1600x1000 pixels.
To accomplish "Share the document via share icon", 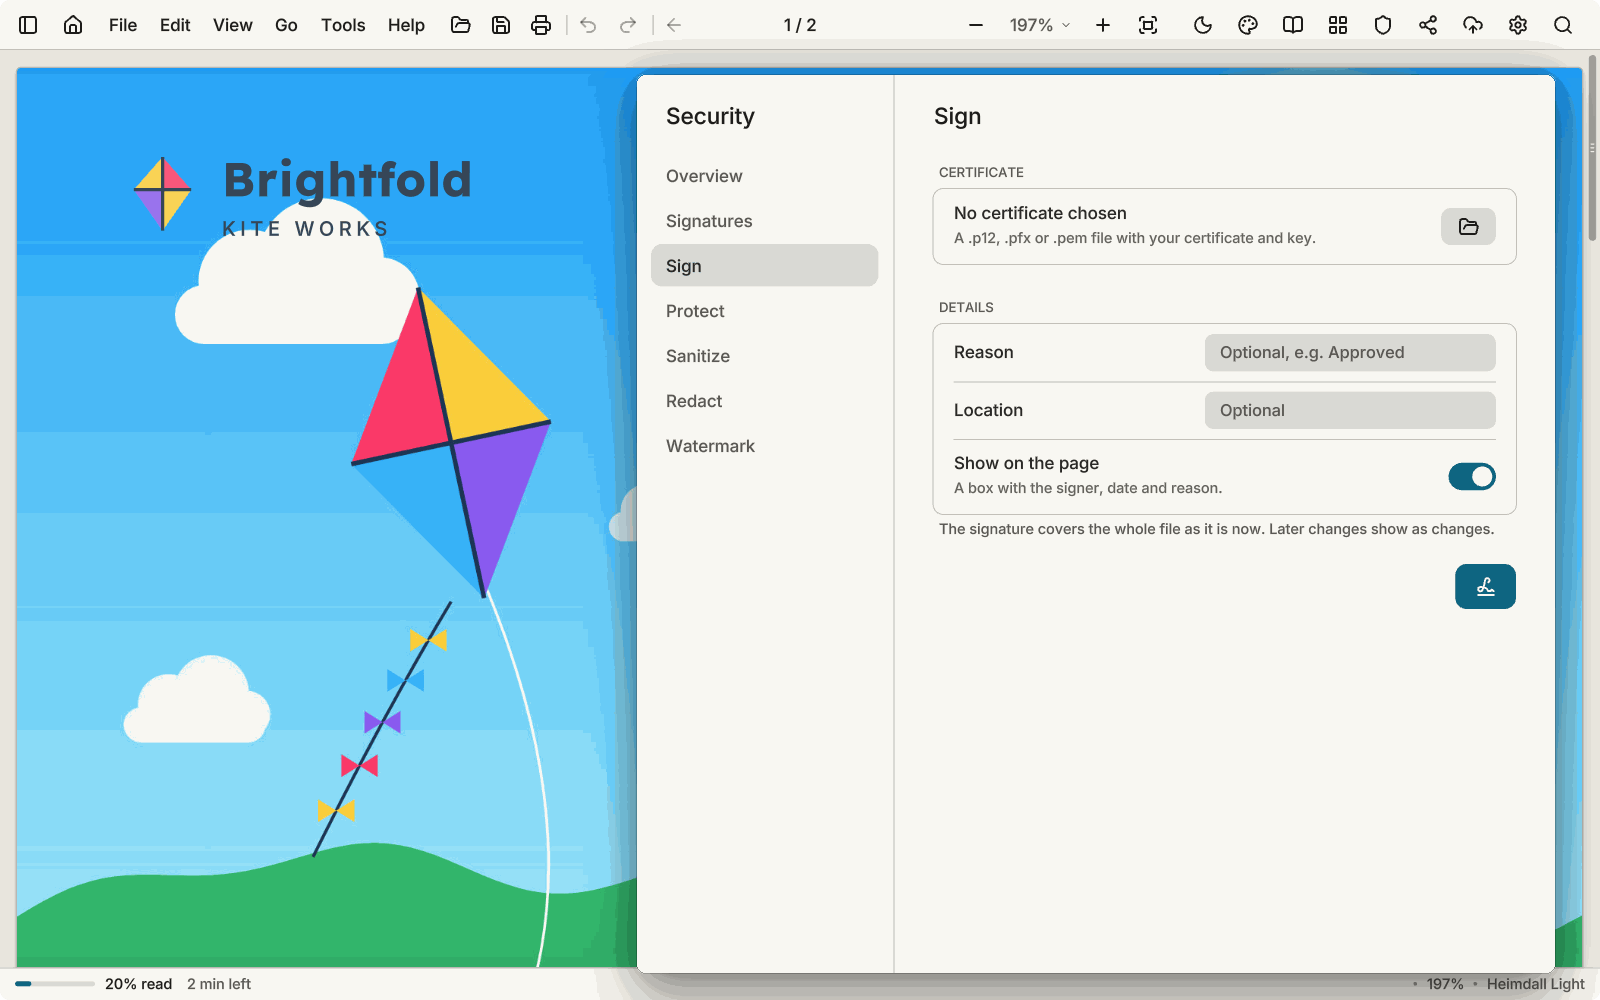I will point(1428,25).
